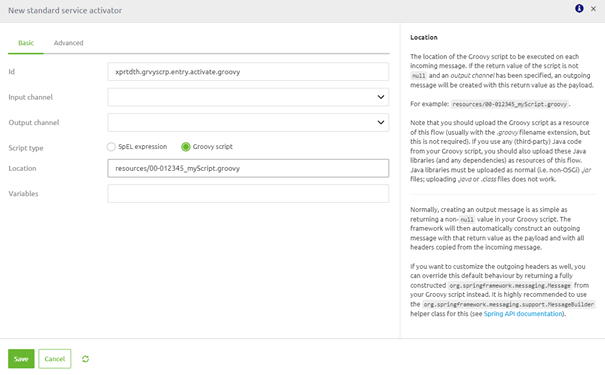This screenshot has width=605, height=375.
Task: Switch to the Advanced tab
Action: click(x=68, y=43)
